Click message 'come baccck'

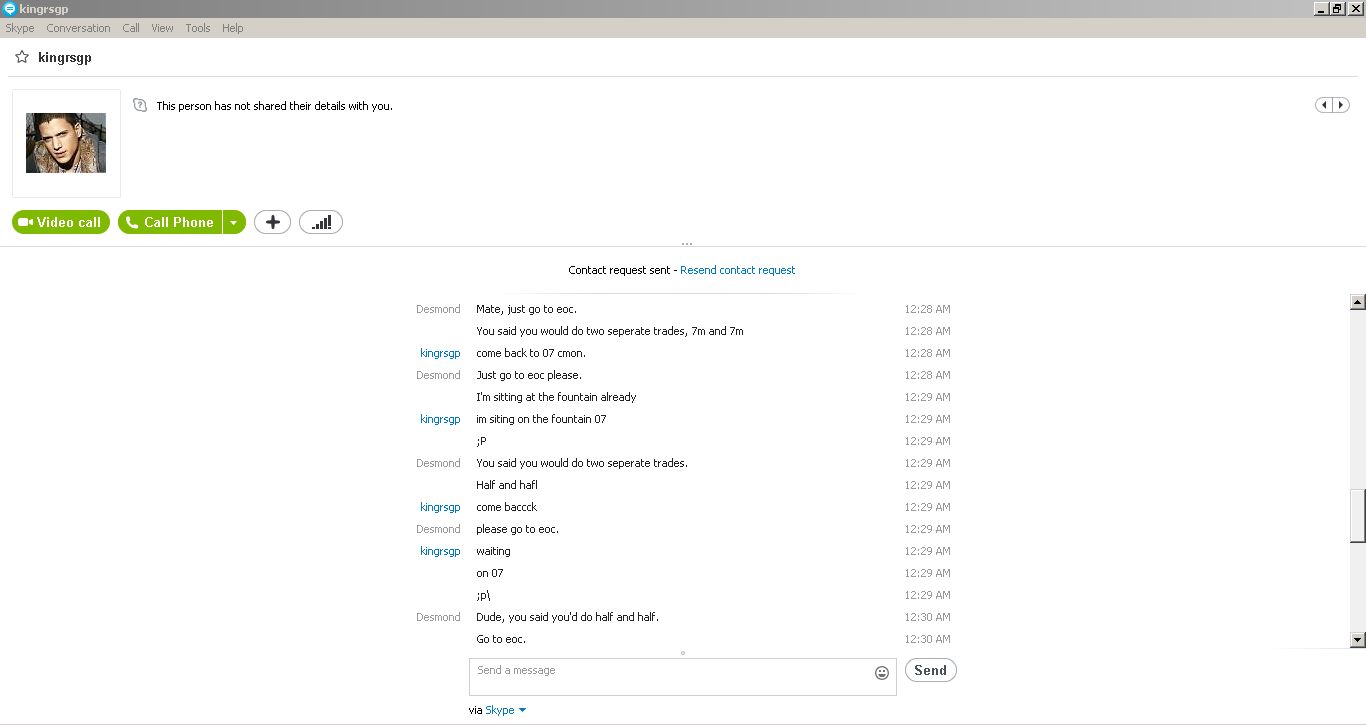pos(507,507)
